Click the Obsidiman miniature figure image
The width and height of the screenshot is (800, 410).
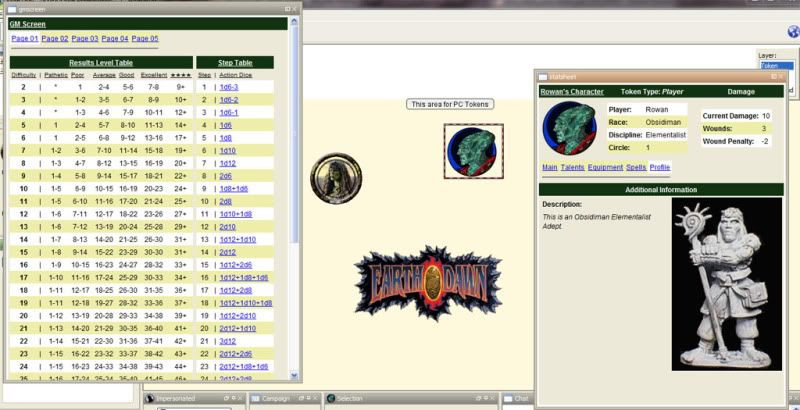point(727,284)
